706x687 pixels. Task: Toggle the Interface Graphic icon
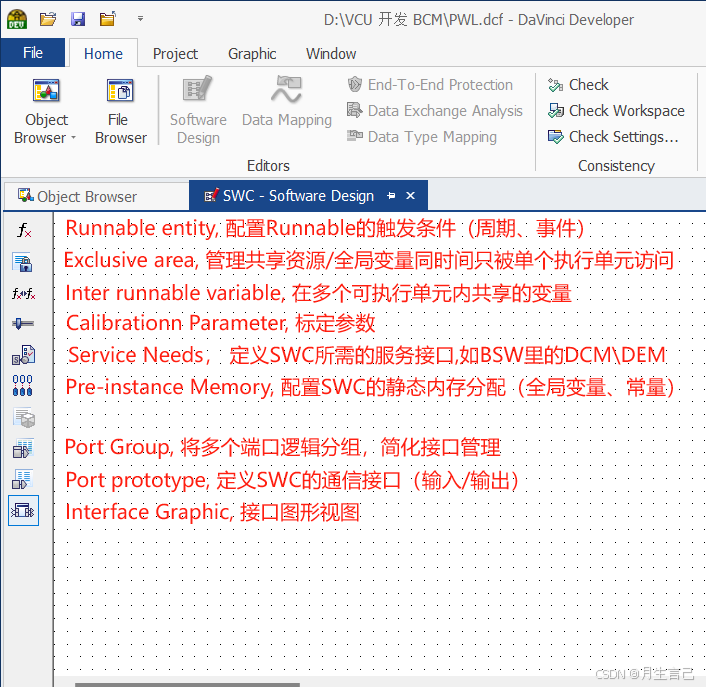pyautogui.click(x=23, y=511)
